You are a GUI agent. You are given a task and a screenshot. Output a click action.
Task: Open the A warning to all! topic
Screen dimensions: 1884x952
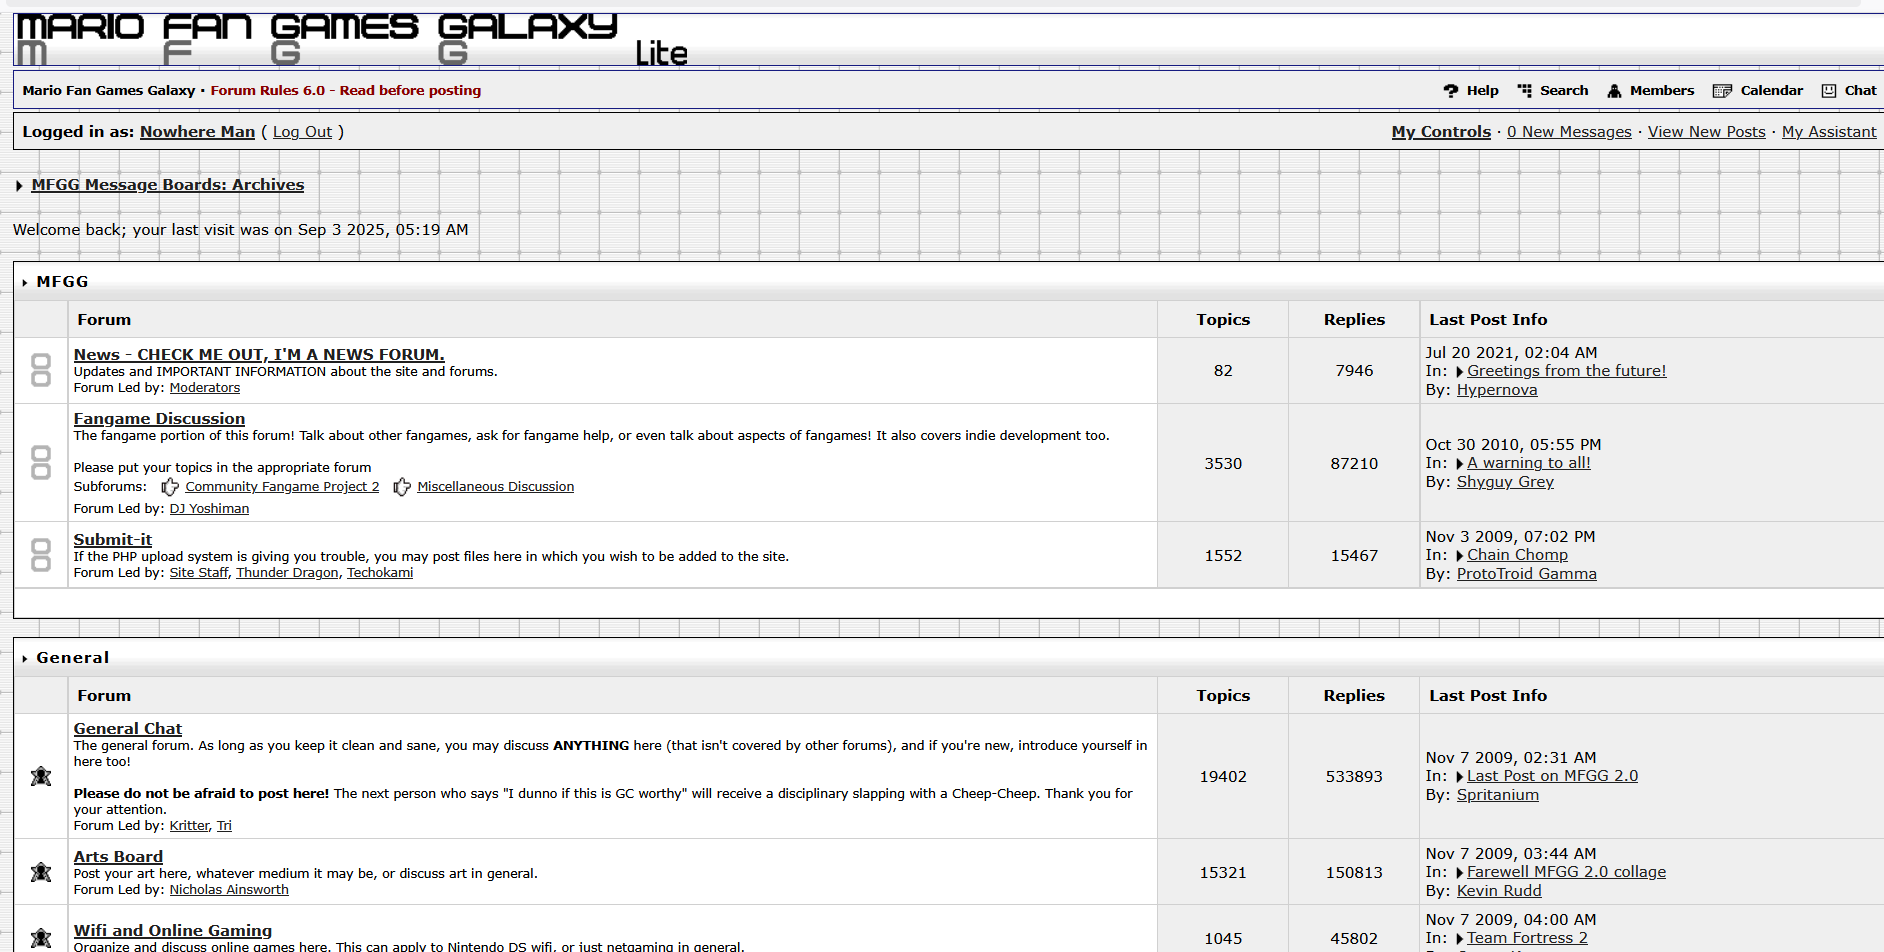tap(1529, 463)
